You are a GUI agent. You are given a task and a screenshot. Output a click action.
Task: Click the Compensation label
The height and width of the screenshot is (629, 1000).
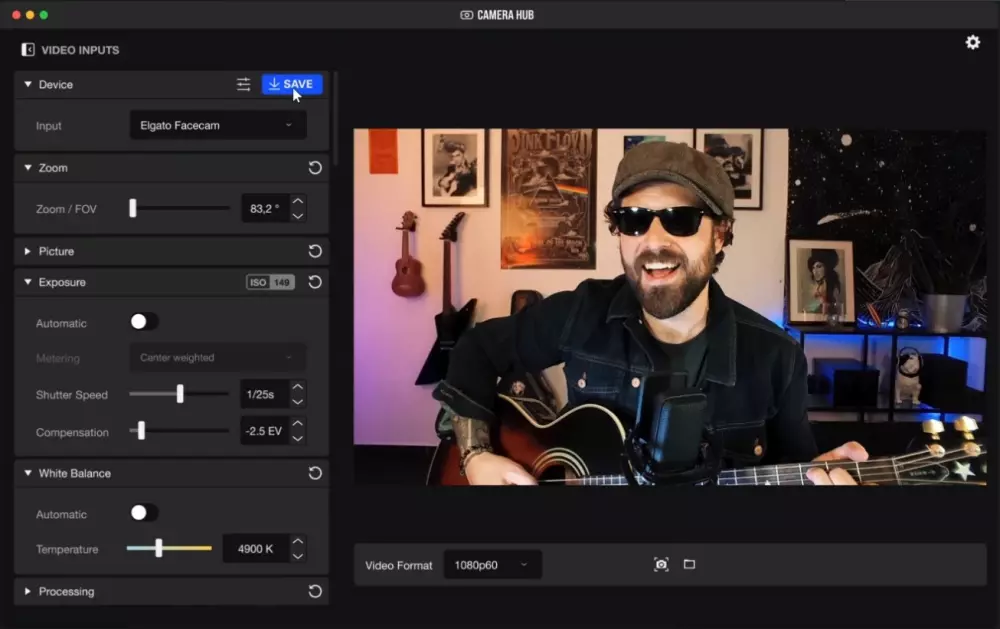(x=72, y=433)
